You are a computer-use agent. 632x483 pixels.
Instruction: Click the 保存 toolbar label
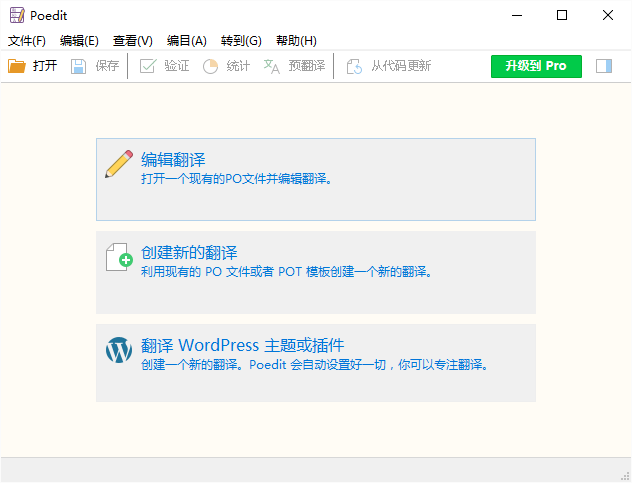[107, 66]
